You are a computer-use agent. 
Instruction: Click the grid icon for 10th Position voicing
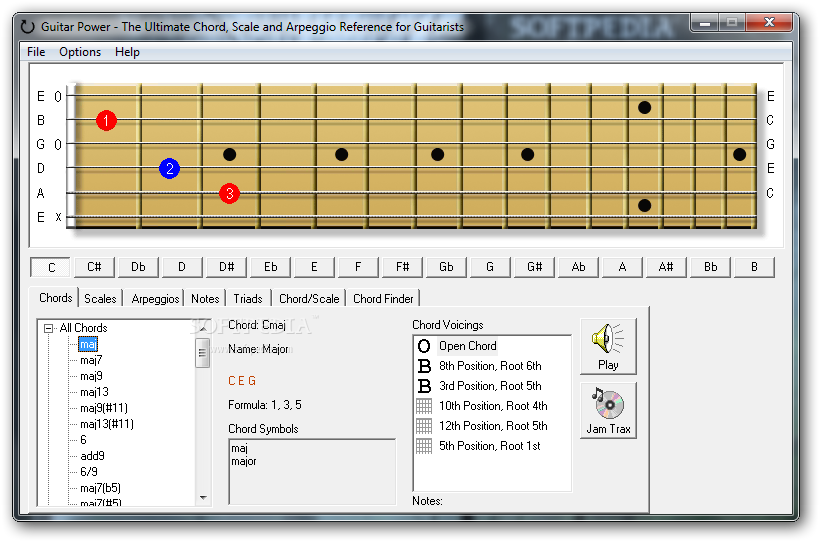[424, 405]
